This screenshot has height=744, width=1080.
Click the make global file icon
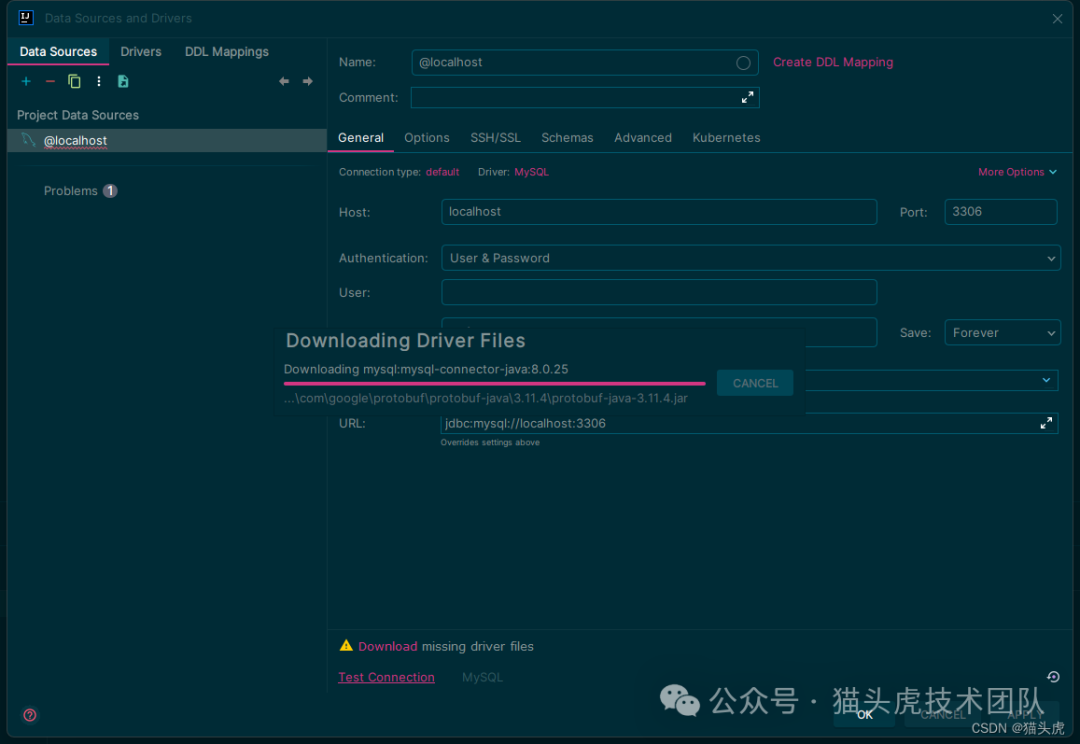pos(123,81)
